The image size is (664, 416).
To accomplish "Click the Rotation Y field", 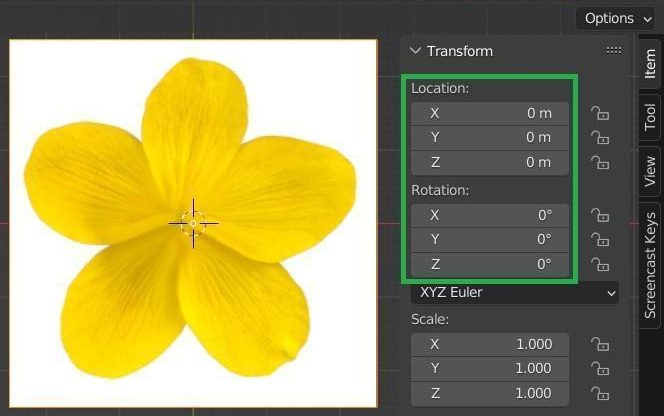I will click(x=490, y=240).
